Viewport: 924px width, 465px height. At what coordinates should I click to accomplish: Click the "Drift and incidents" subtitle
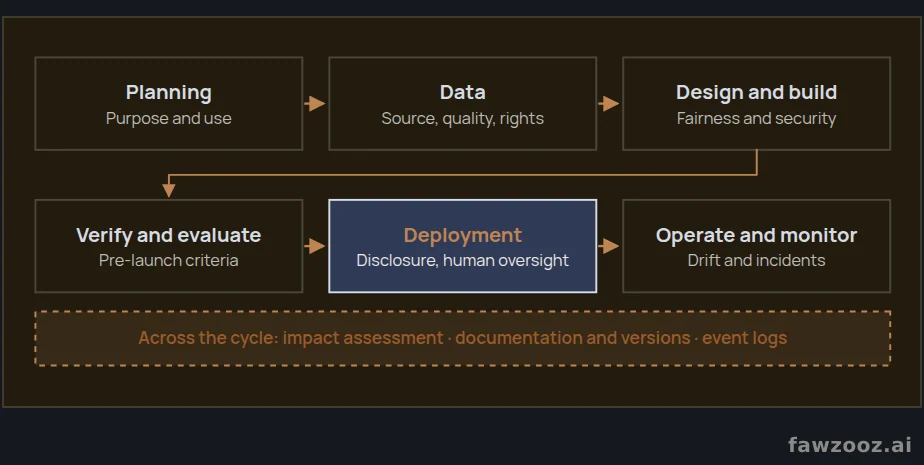point(757,260)
